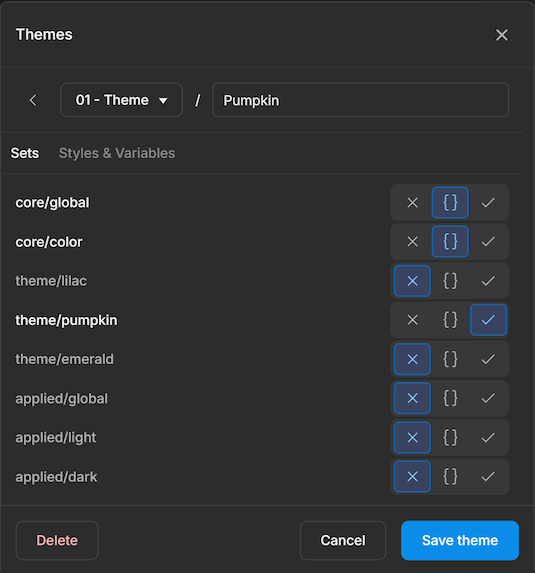The height and width of the screenshot is (573, 535).
Task: Enable applied/light with checkmark toggle
Action: click(x=488, y=437)
